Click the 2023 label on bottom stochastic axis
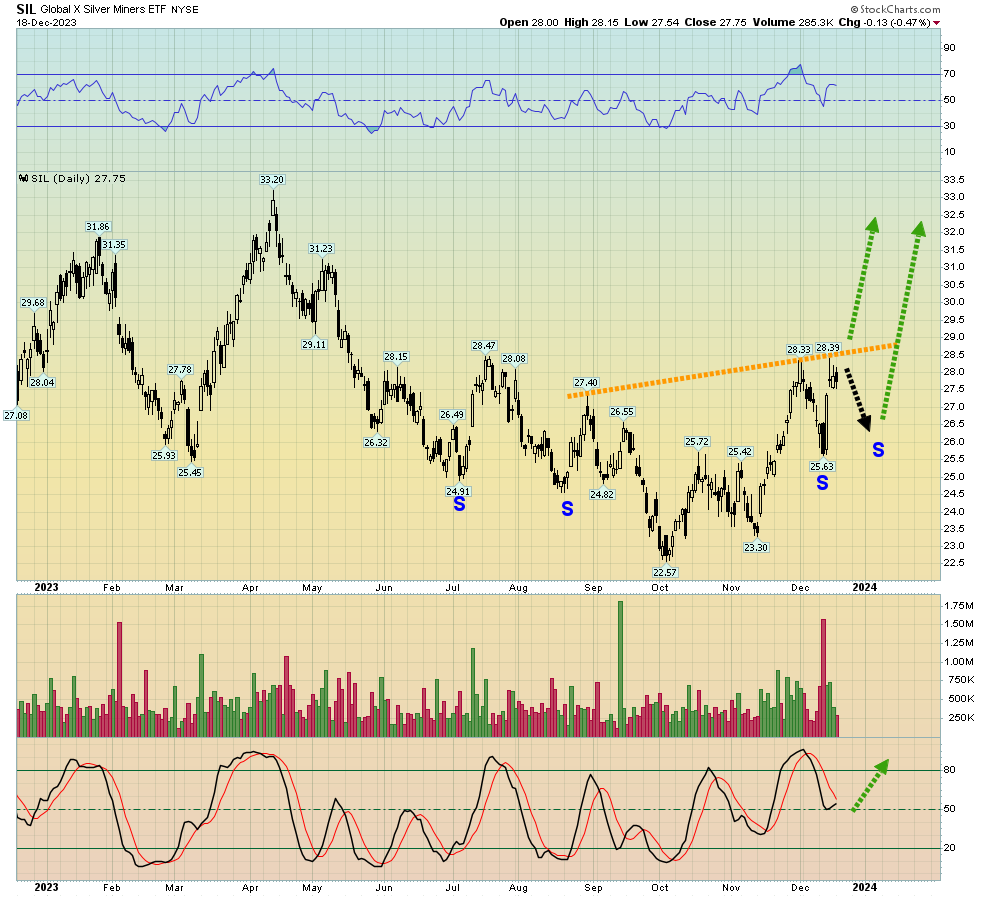The image size is (990, 897). click(x=46, y=888)
